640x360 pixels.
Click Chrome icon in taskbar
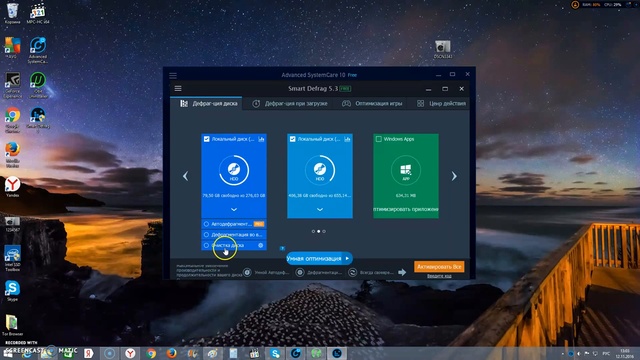point(151,353)
